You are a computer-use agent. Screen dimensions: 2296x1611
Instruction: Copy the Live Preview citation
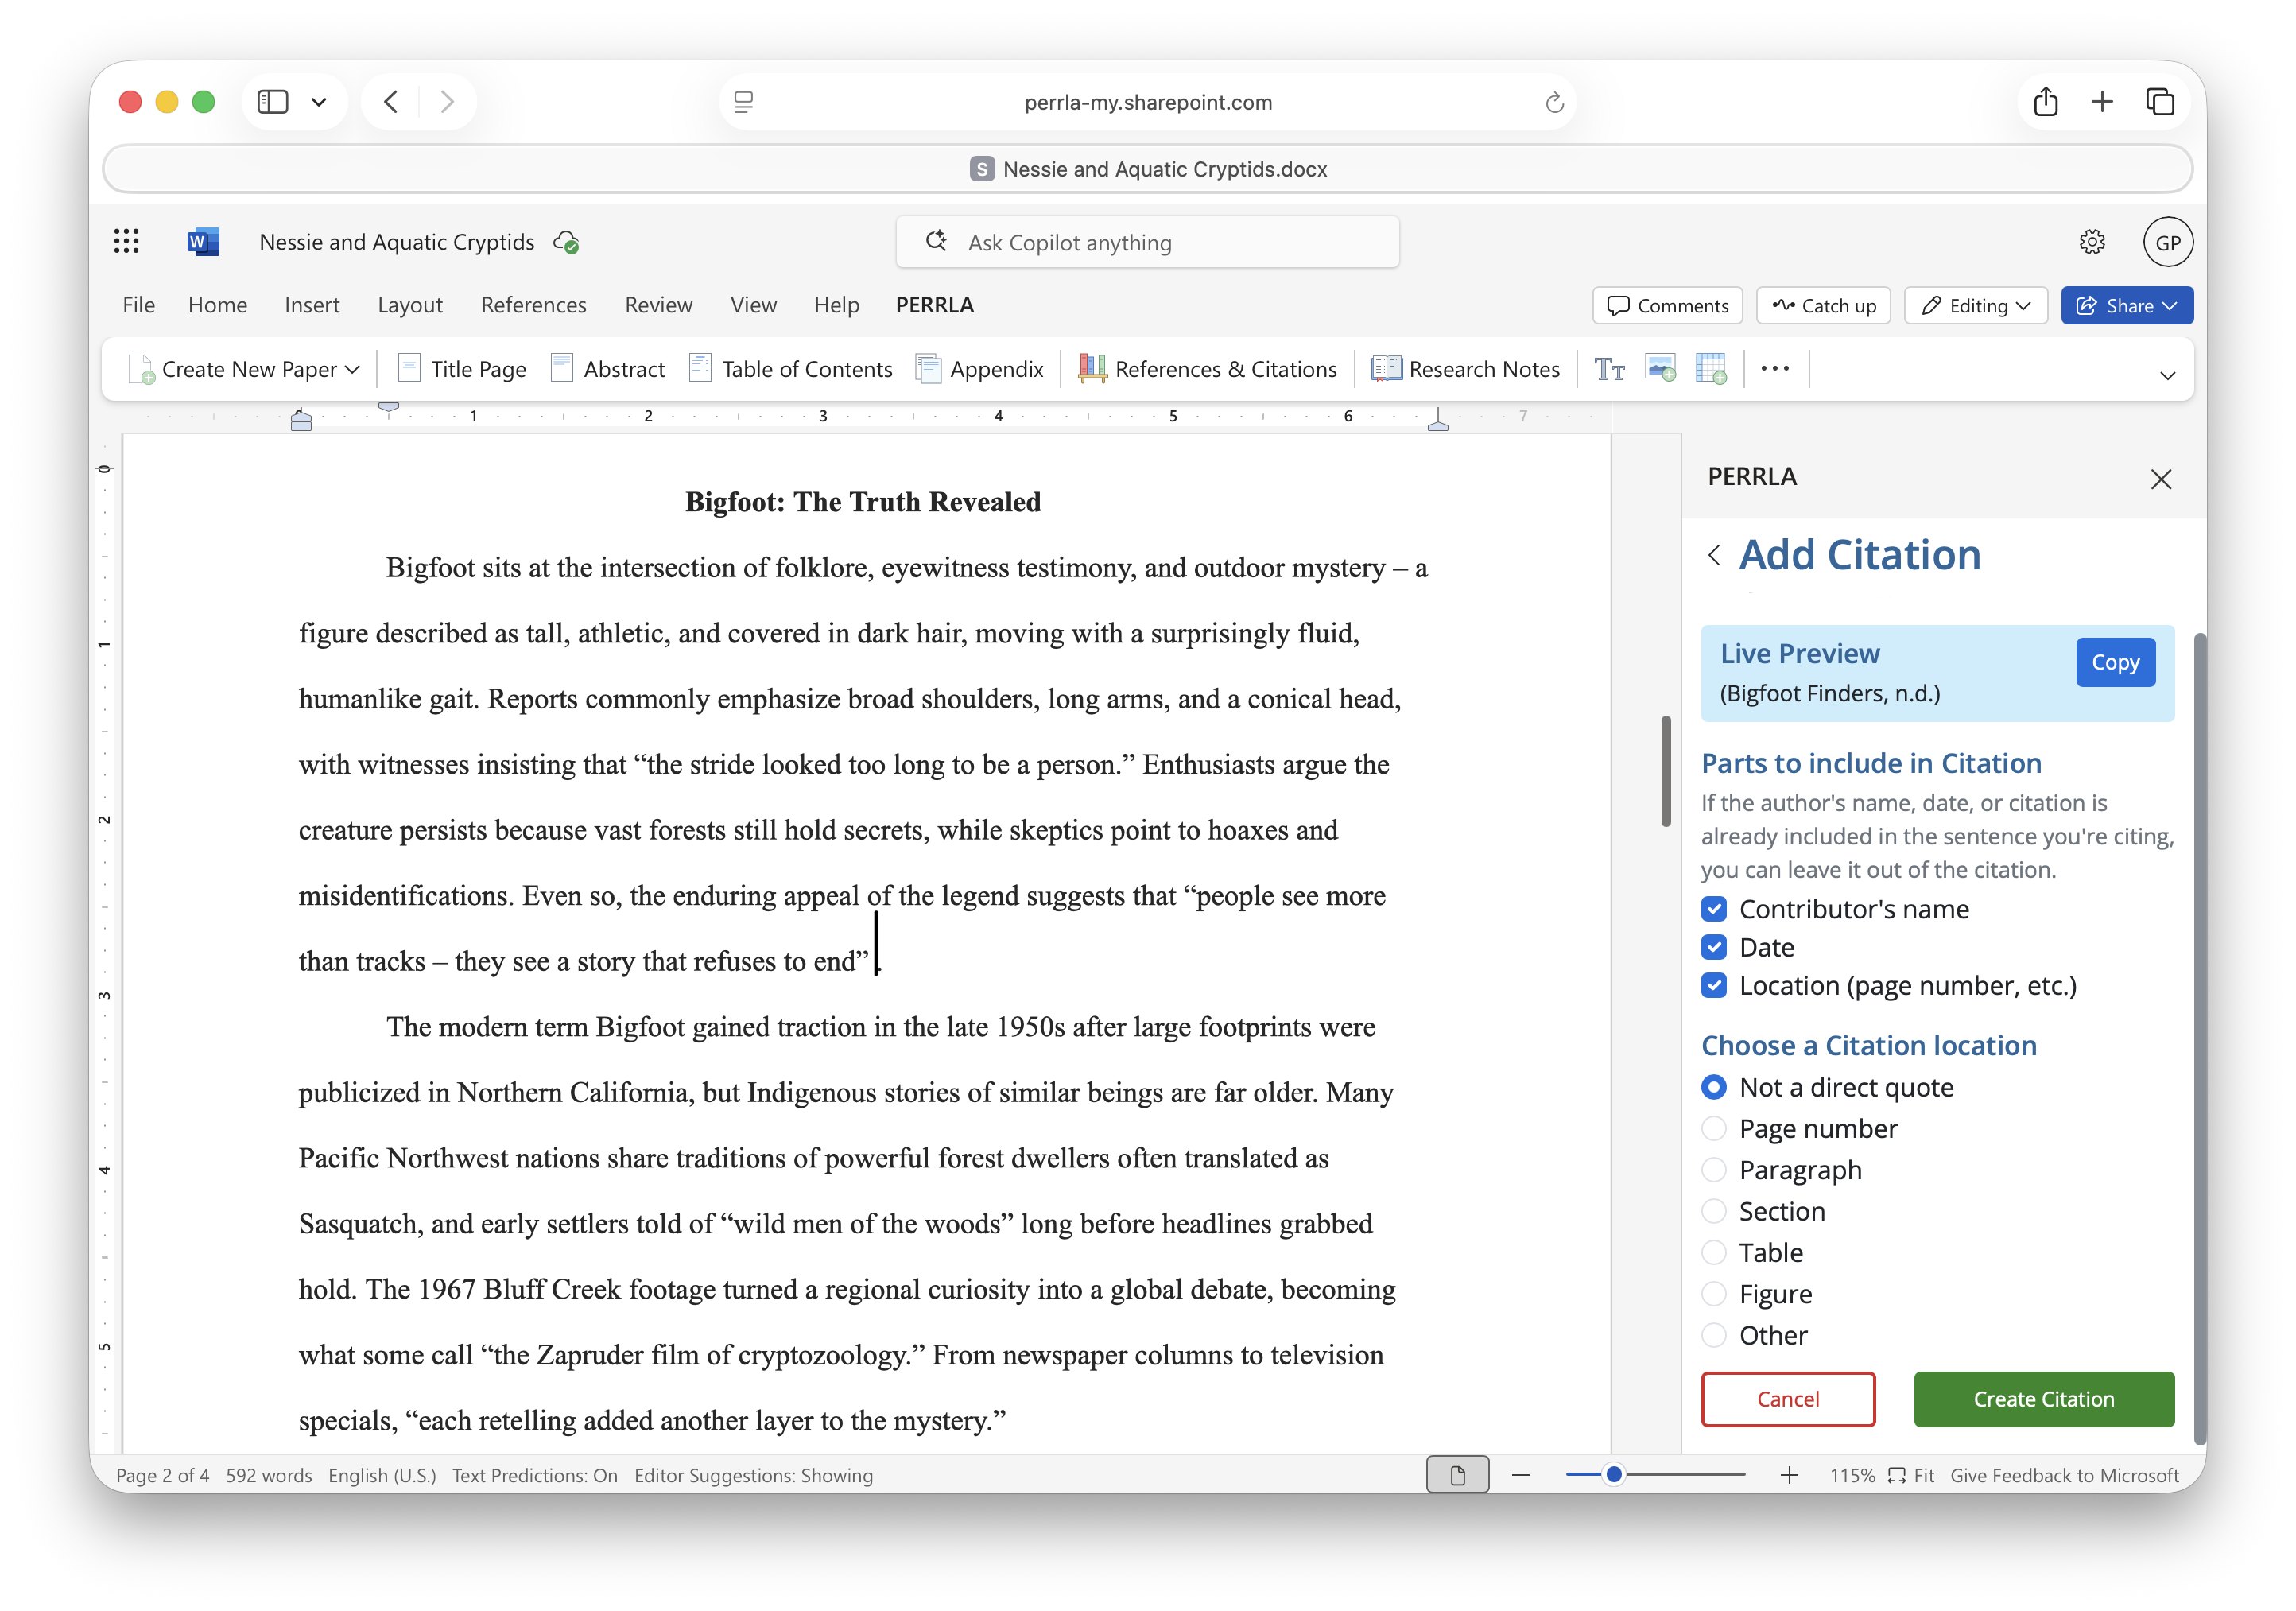2115,661
